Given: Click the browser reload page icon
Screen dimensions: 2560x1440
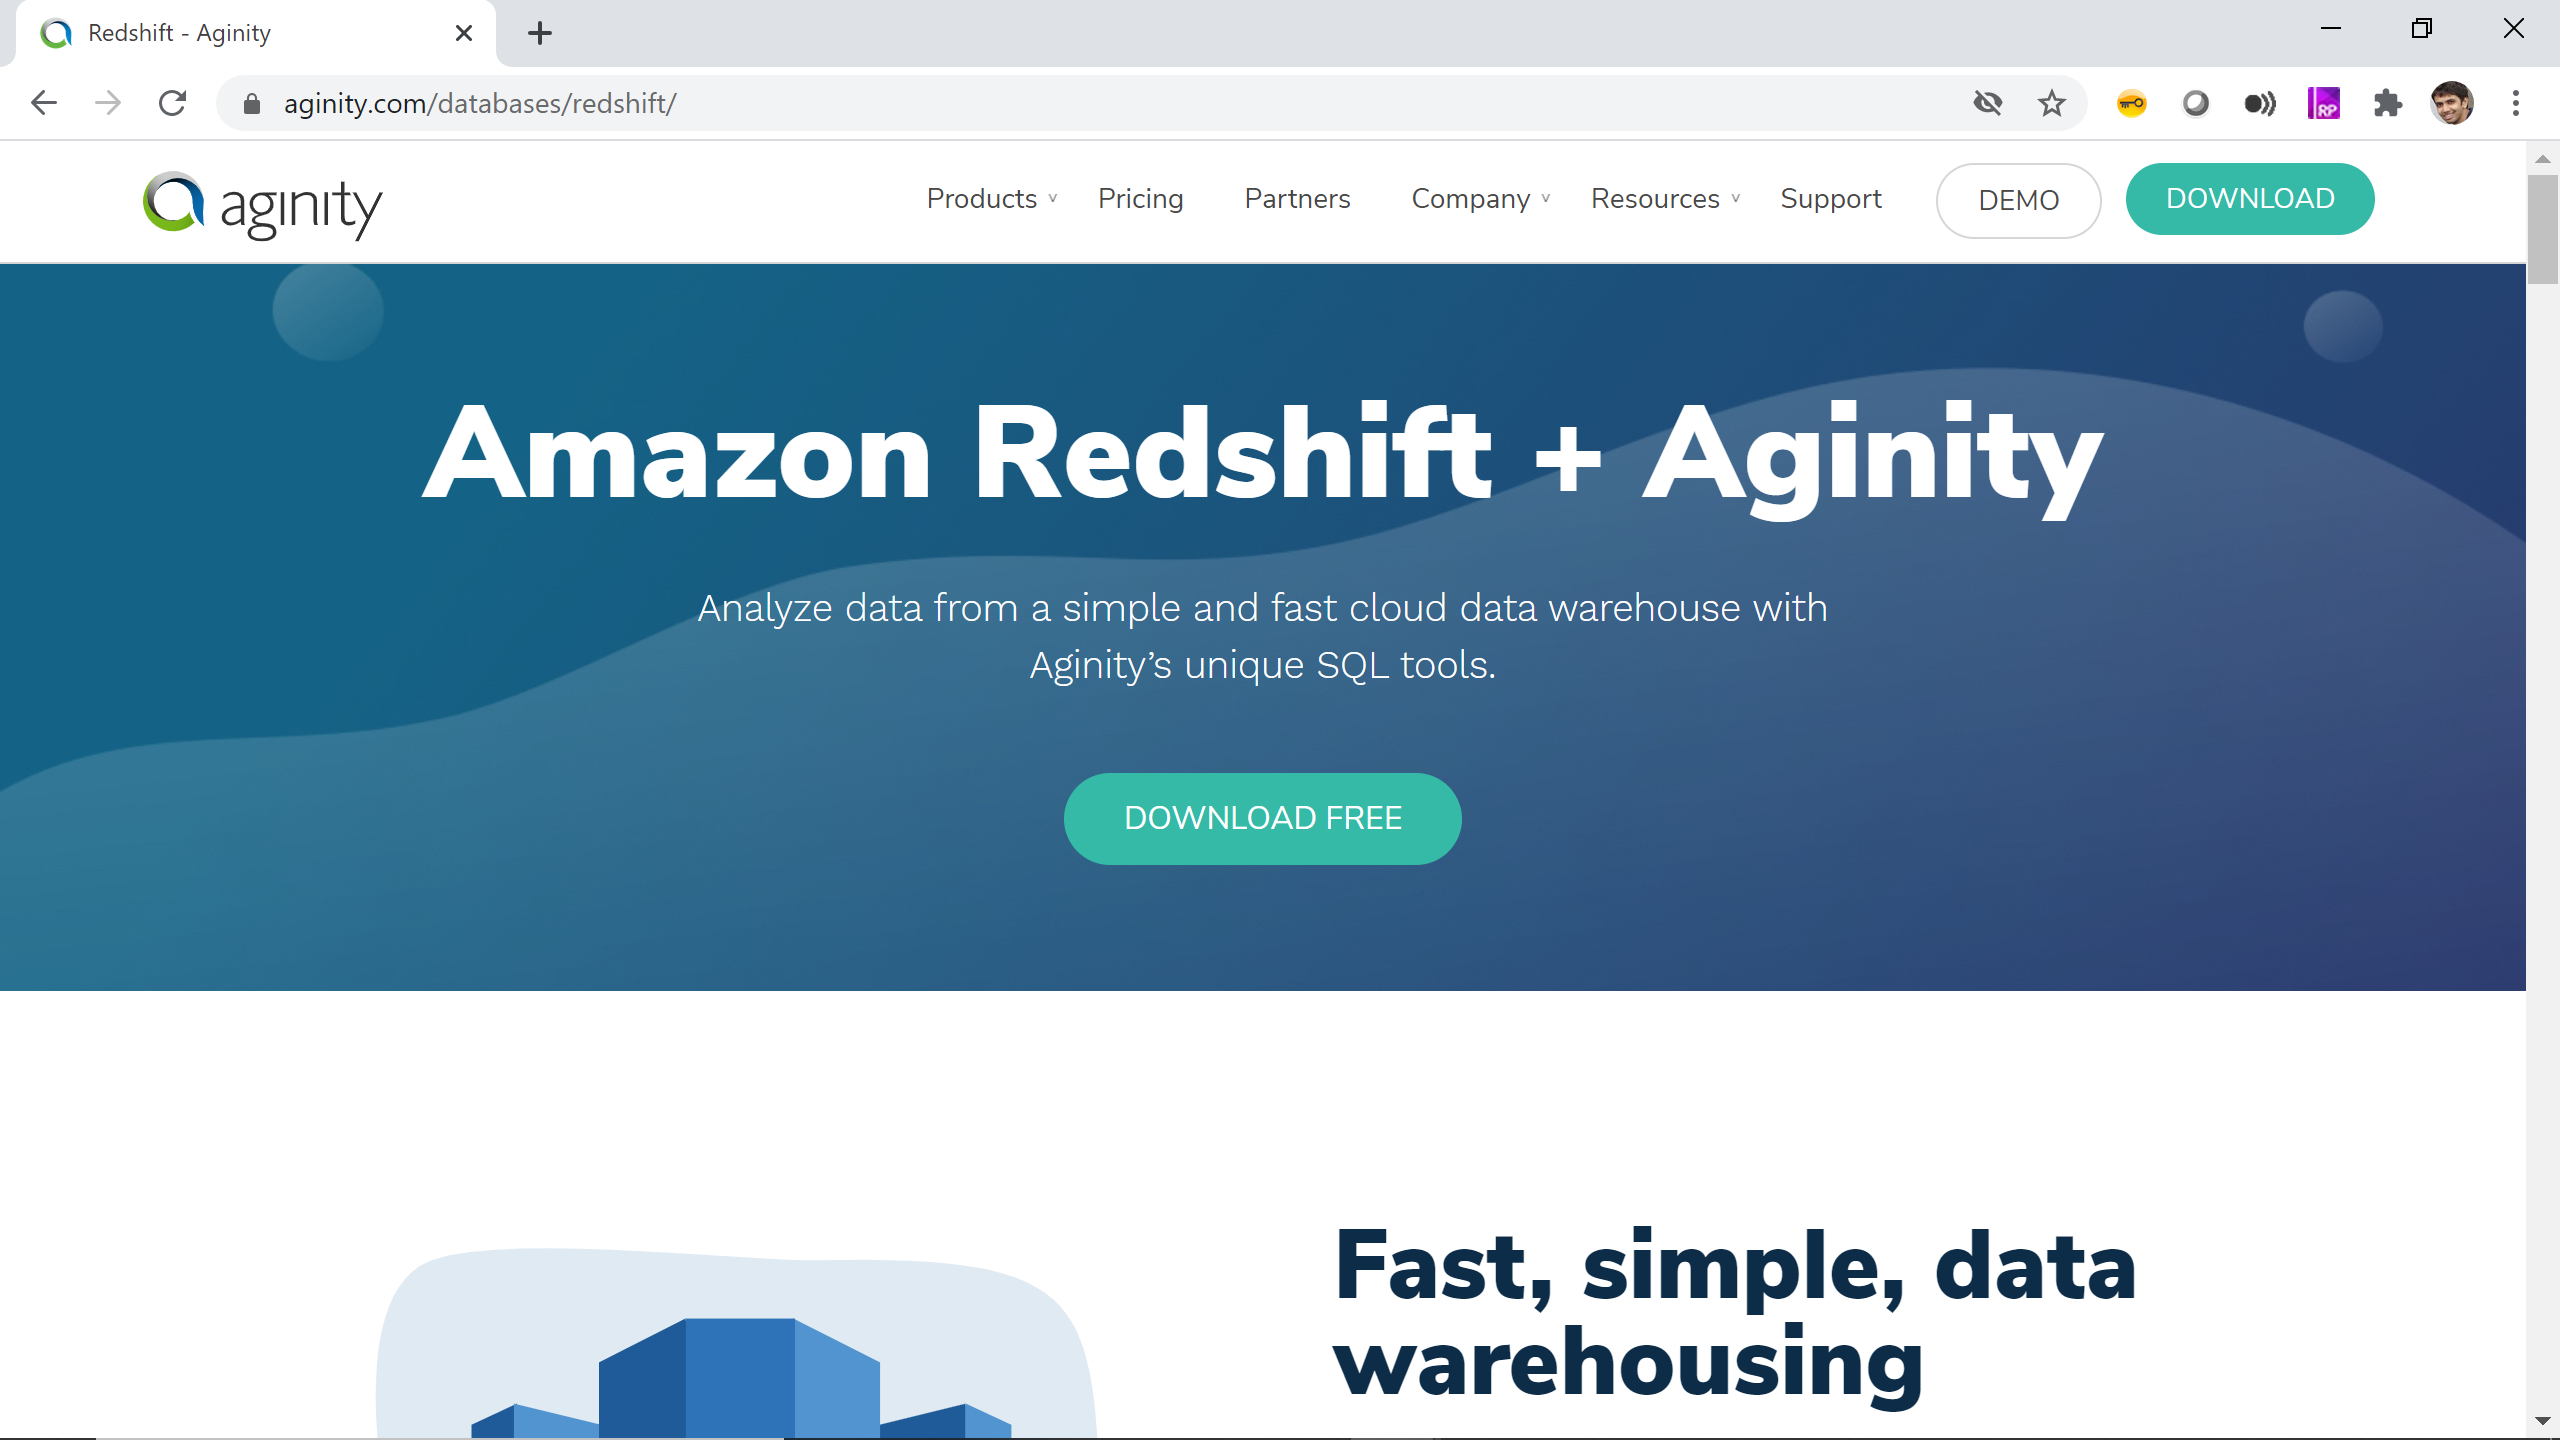Looking at the screenshot, I should (172, 102).
